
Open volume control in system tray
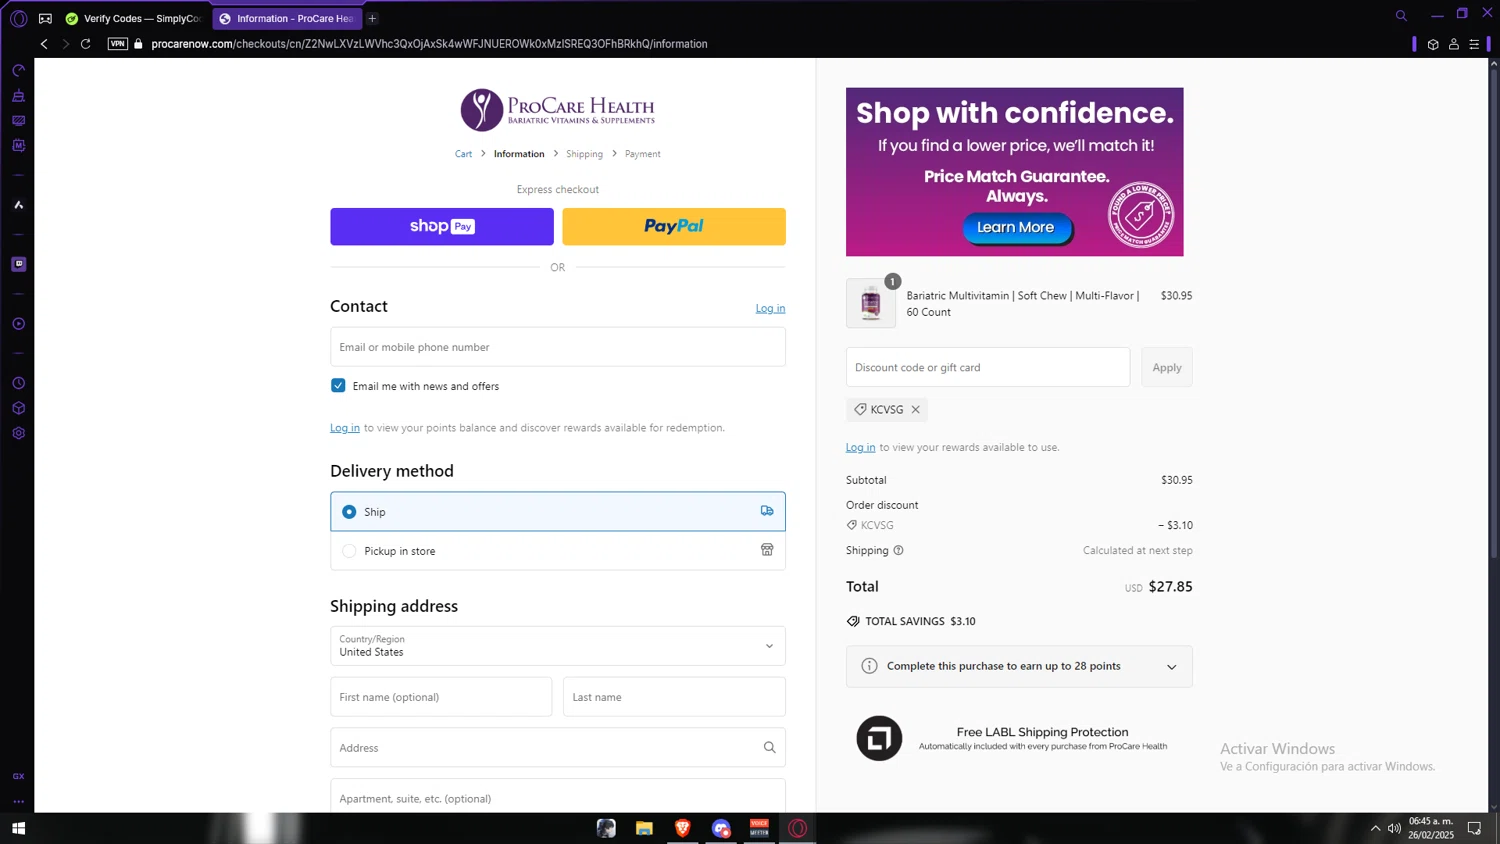pos(1394,828)
